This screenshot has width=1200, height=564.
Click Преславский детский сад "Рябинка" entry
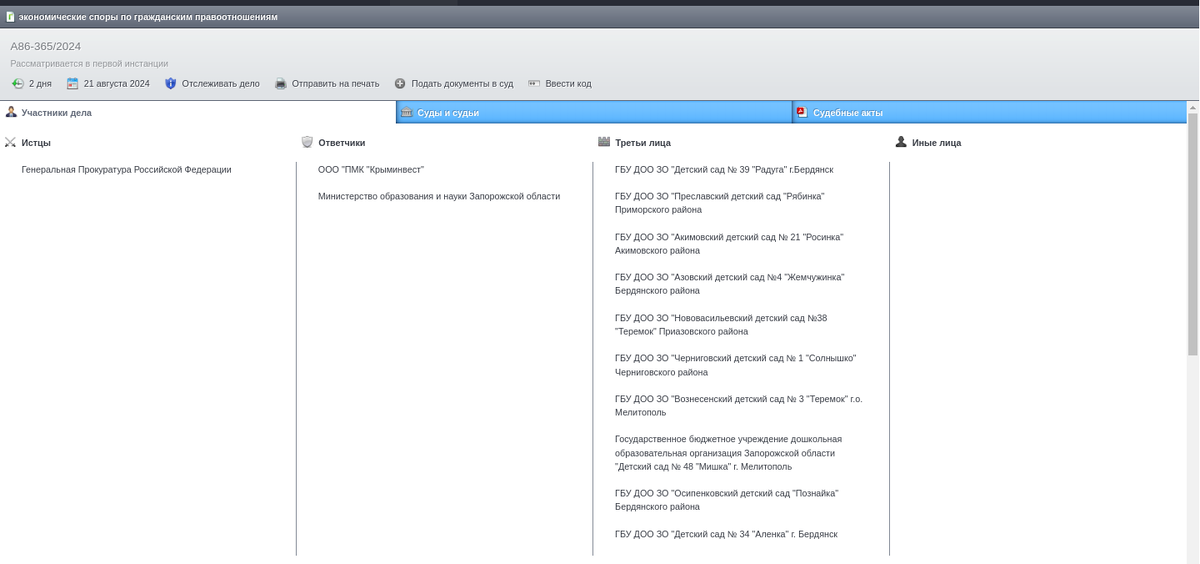tap(720, 203)
